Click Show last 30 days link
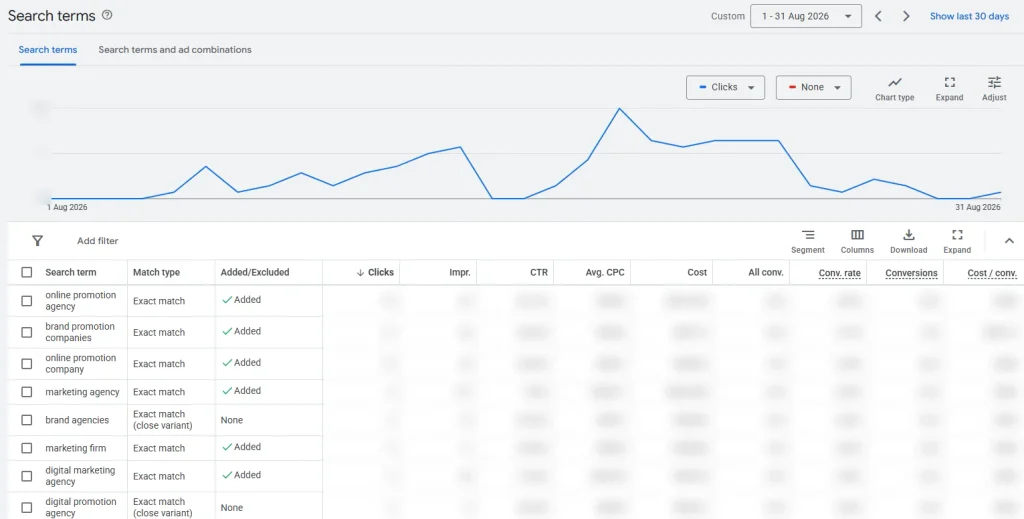1024x519 pixels. [969, 16]
